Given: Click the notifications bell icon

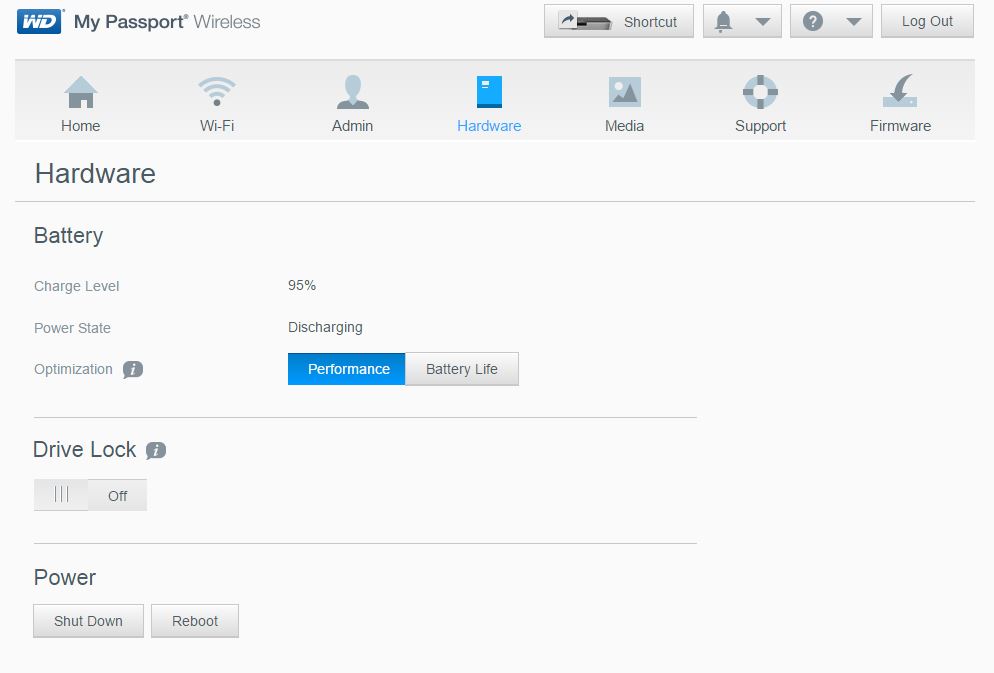Looking at the screenshot, I should (723, 22).
